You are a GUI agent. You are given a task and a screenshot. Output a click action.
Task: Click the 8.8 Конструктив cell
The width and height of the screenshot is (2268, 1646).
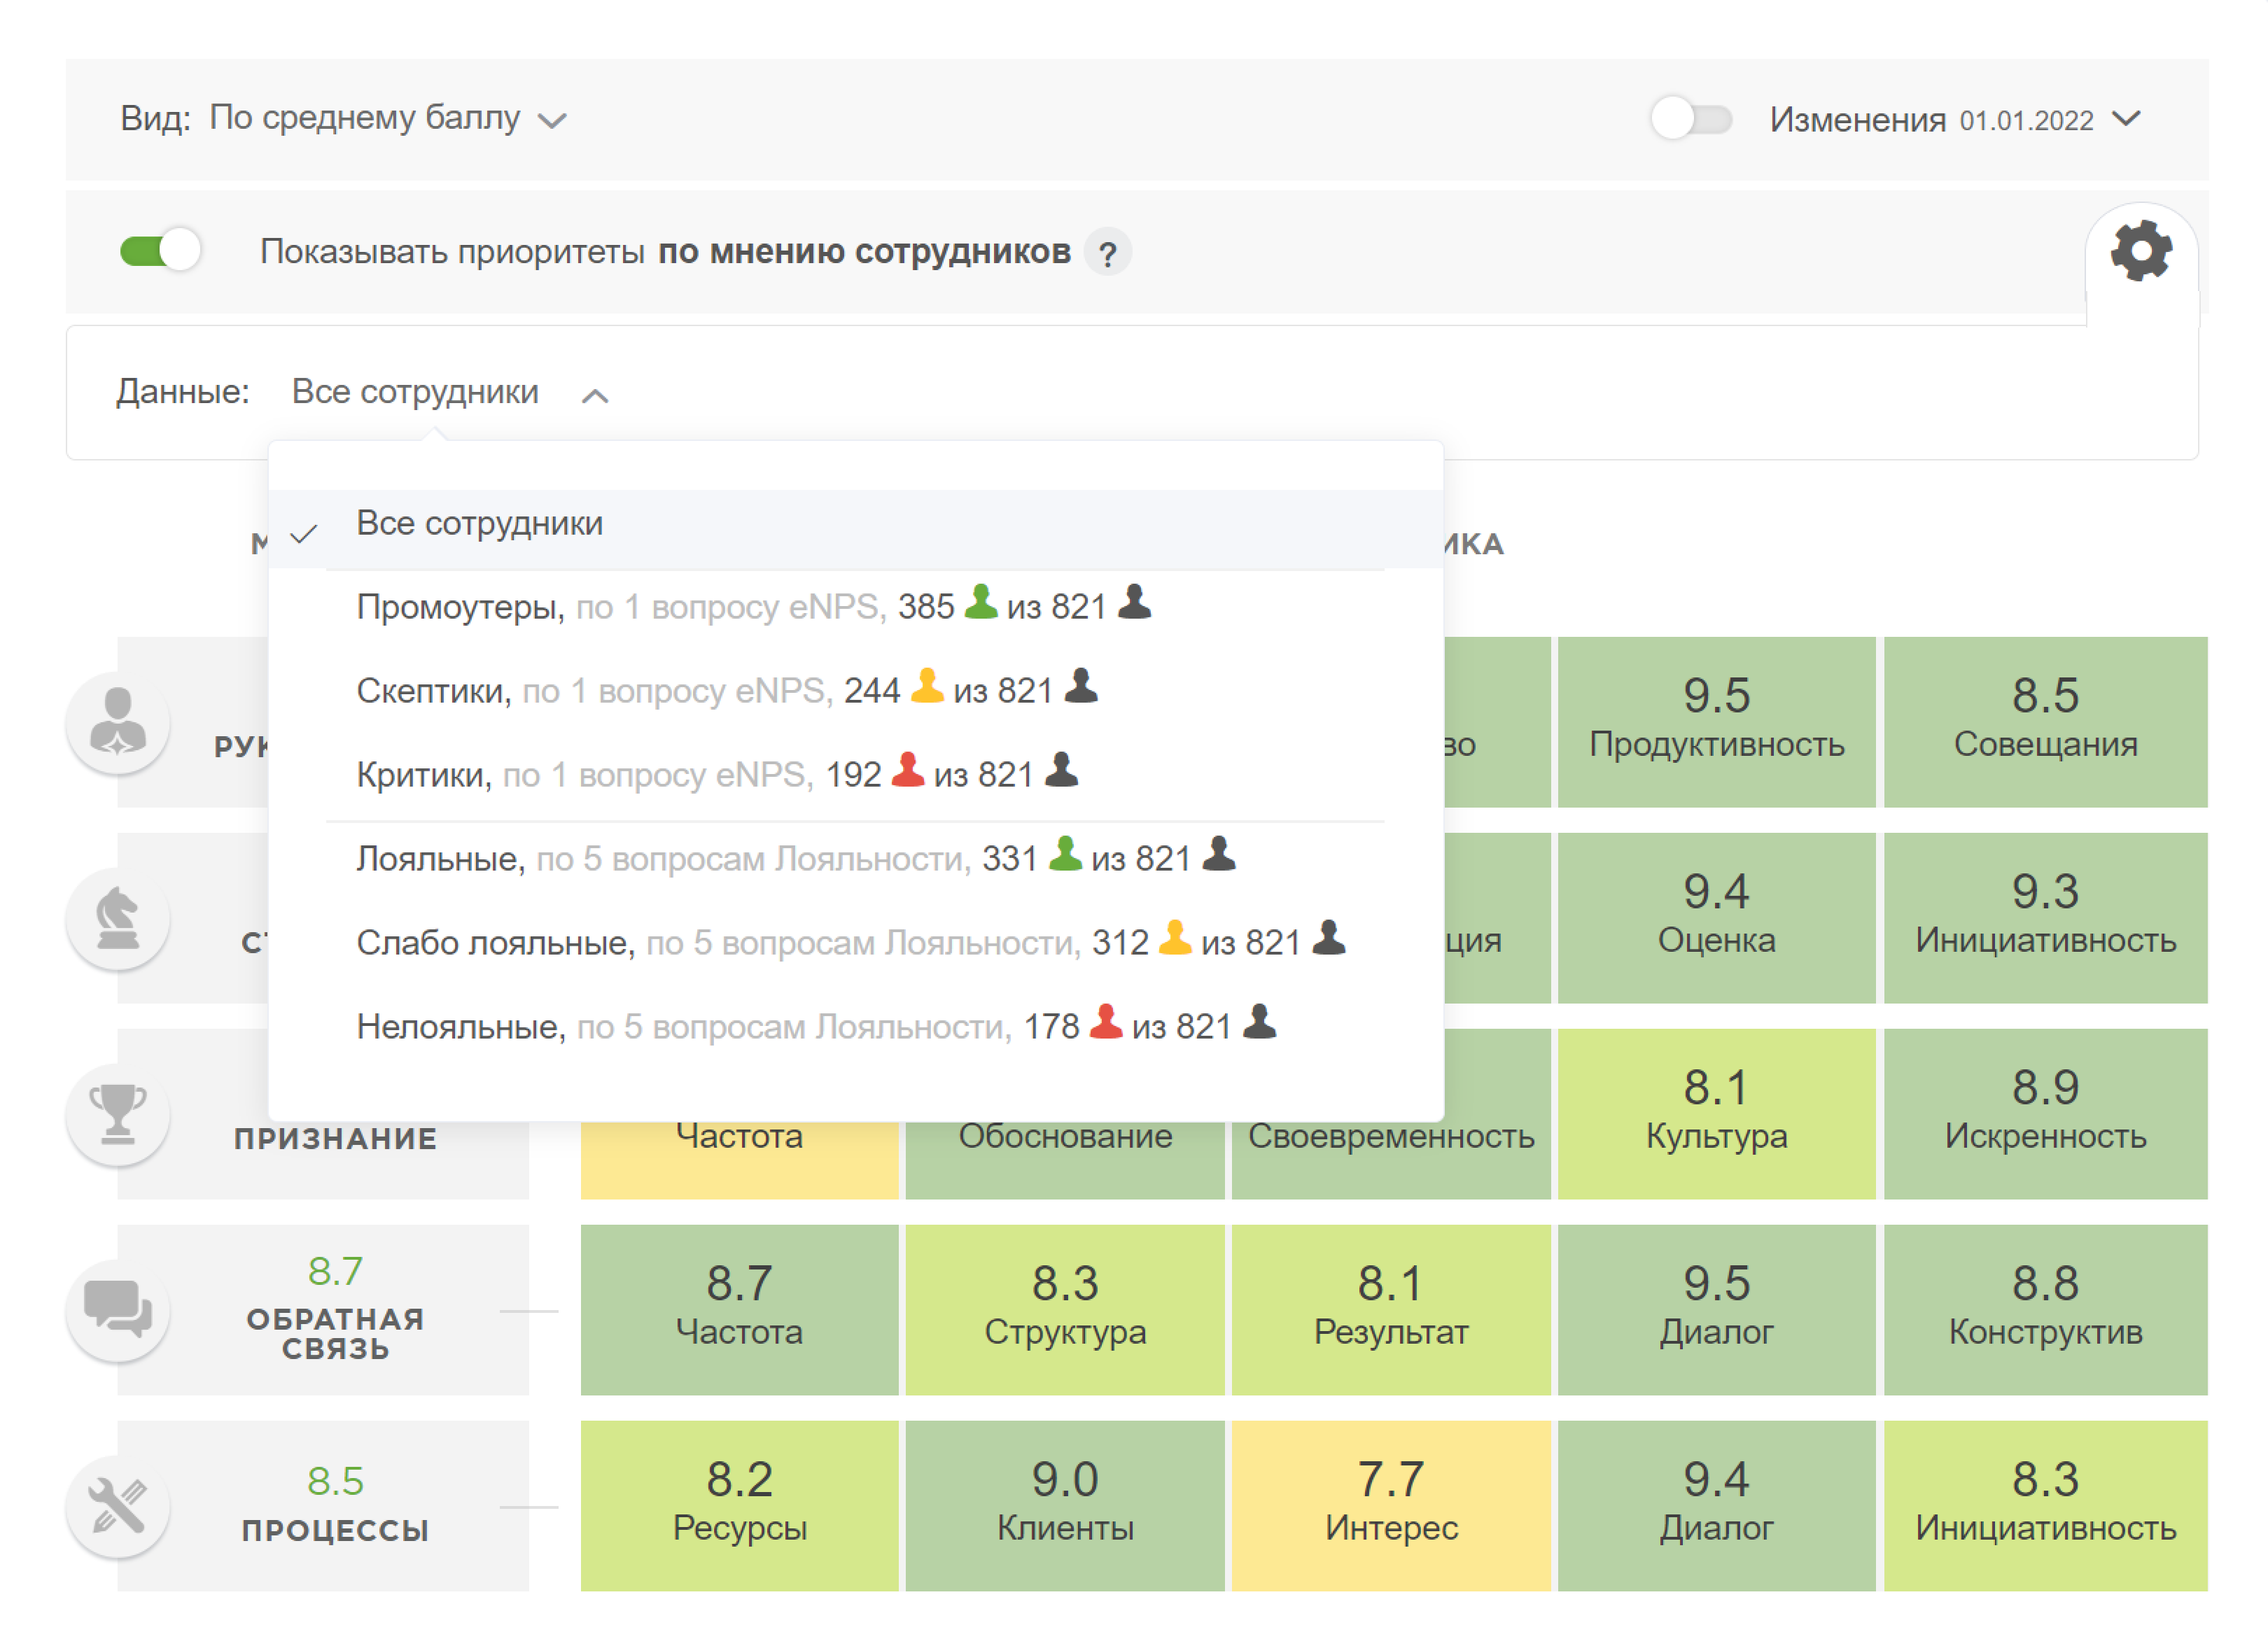[2045, 1309]
